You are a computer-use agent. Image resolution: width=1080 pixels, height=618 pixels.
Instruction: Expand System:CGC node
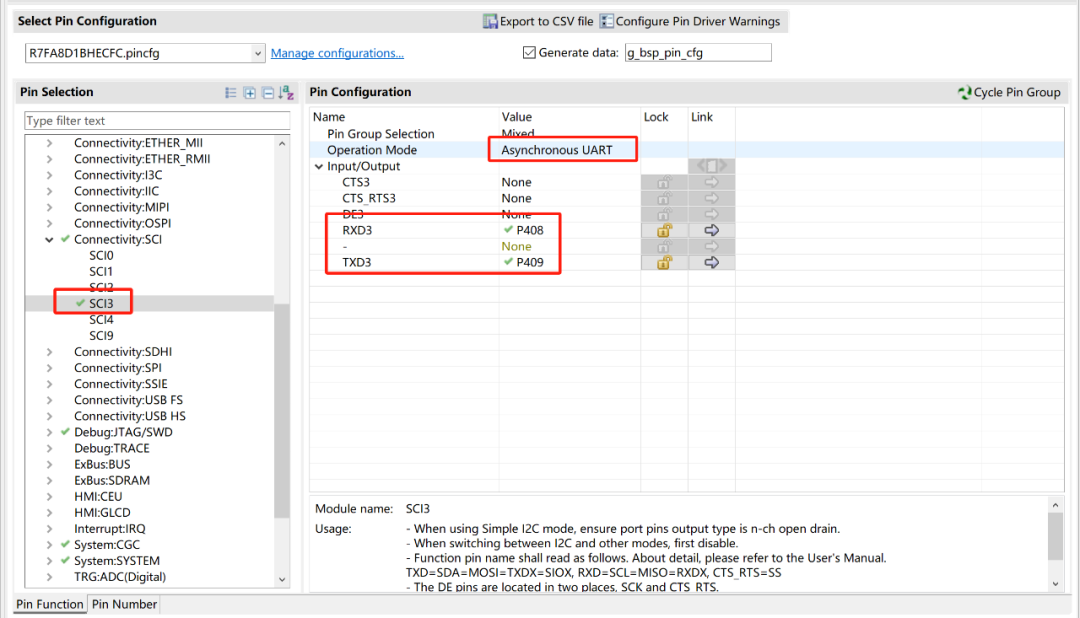coord(49,545)
